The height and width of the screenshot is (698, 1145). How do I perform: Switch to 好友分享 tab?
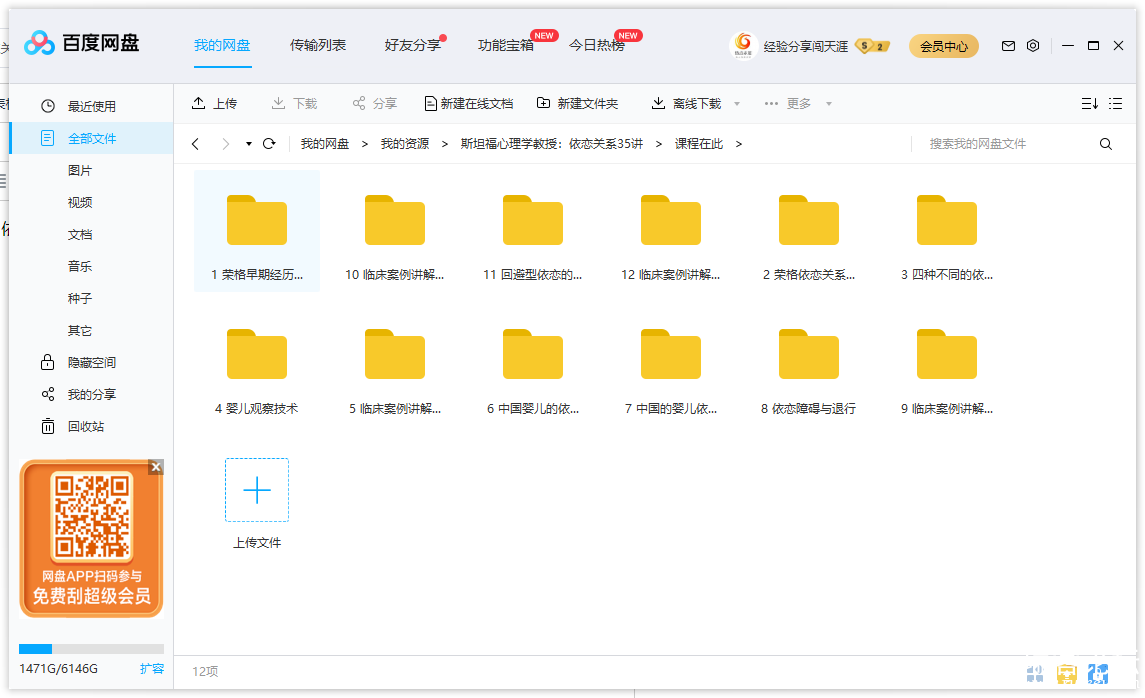[x=413, y=45]
